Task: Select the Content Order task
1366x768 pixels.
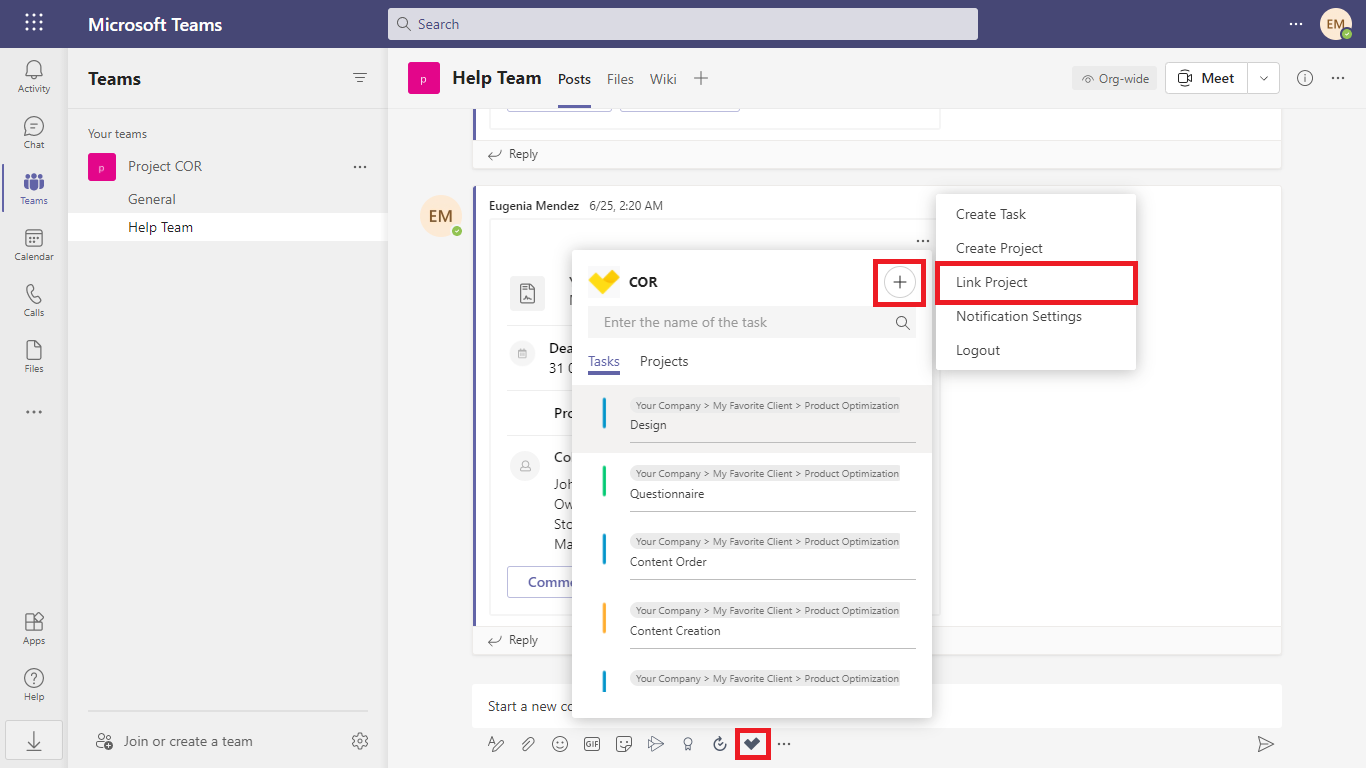Action: [x=752, y=555]
